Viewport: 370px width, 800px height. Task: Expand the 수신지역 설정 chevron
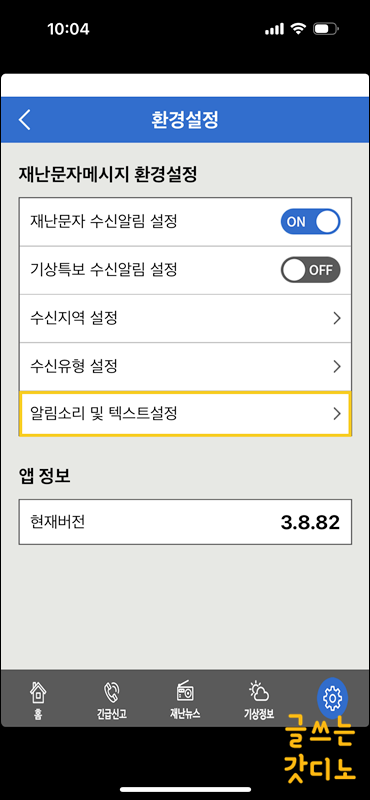tap(336, 318)
